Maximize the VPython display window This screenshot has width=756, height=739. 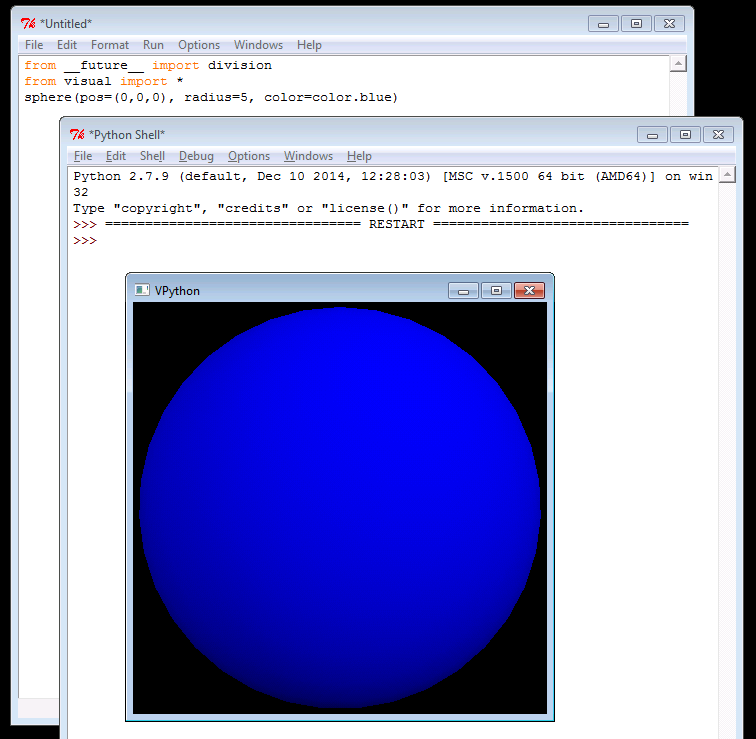[496, 290]
